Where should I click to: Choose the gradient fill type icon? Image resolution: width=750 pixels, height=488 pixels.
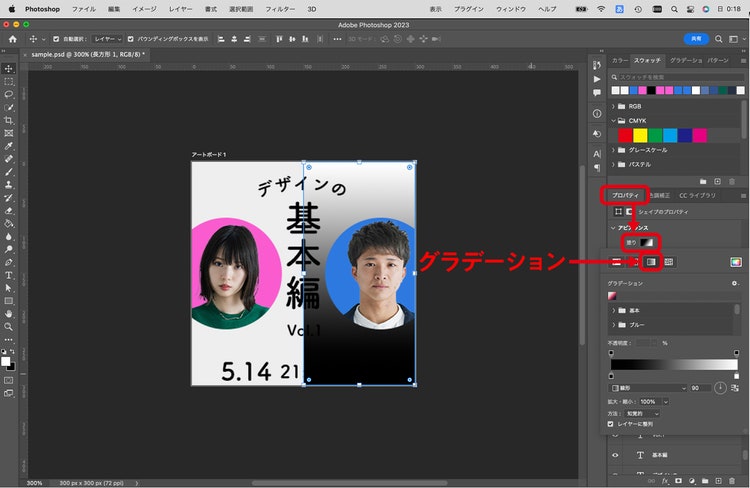[651, 262]
